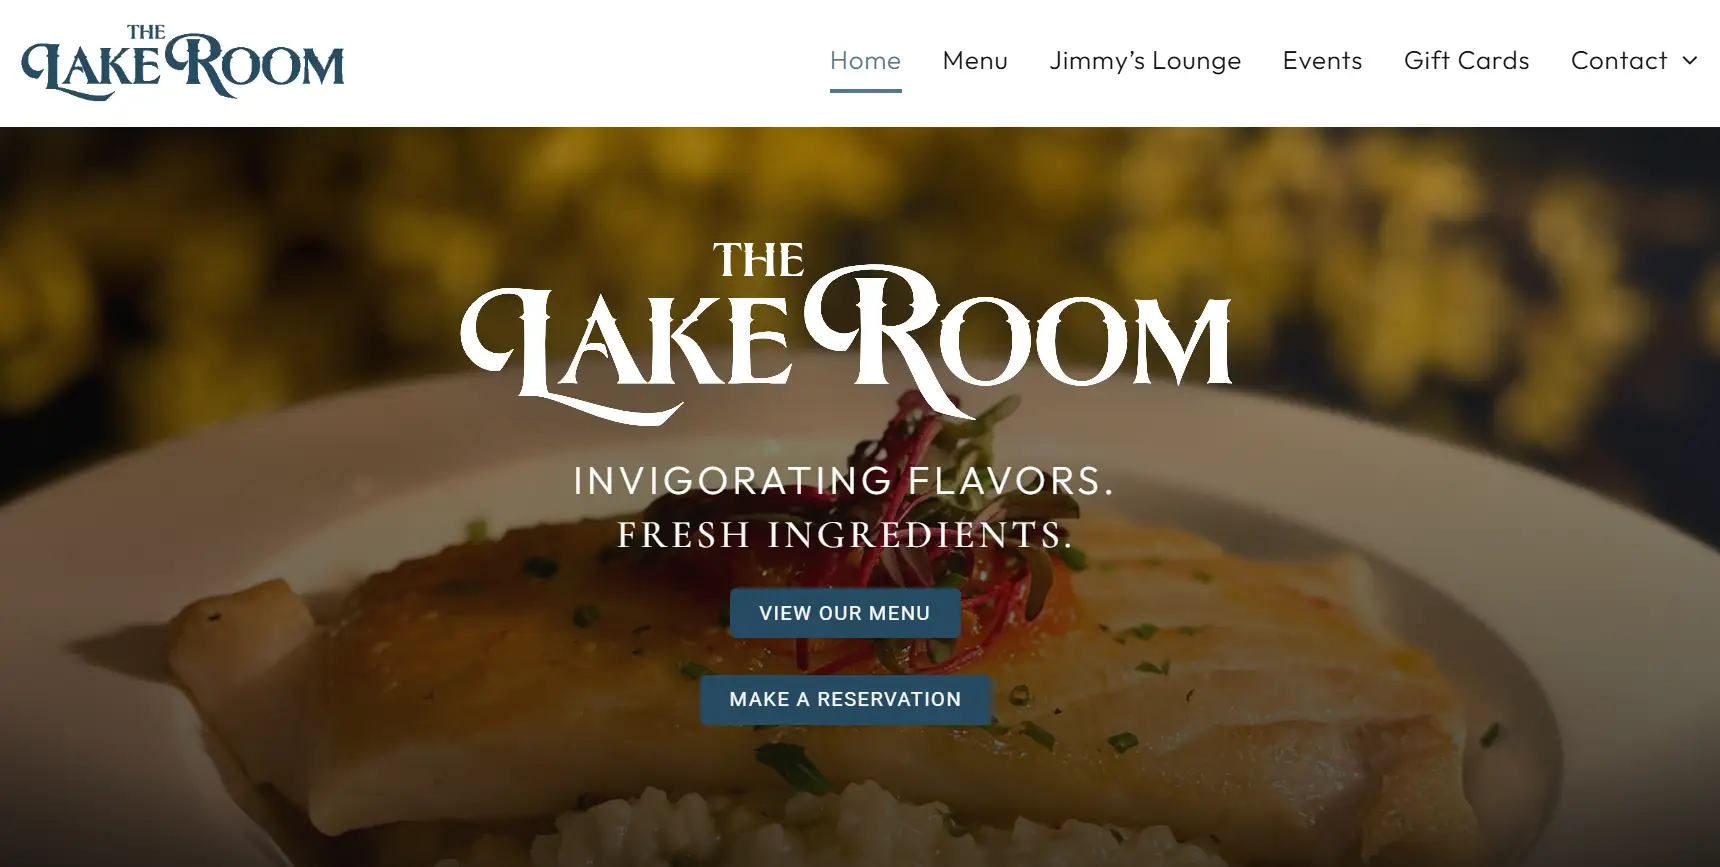Click the Invigorating Flavors heading text

click(843, 481)
